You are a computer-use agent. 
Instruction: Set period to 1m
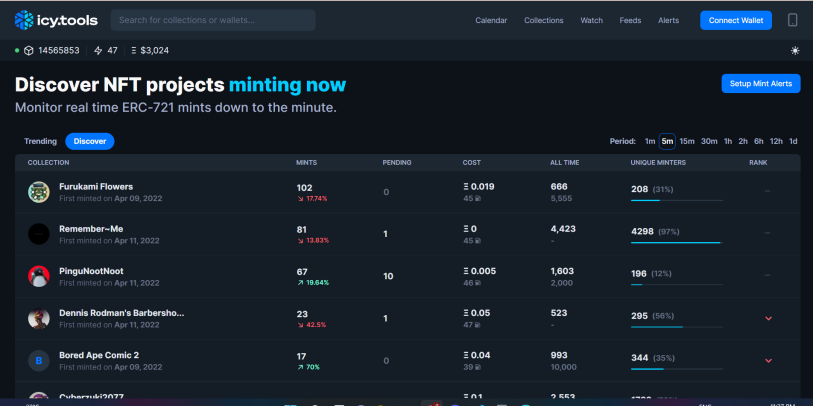(x=650, y=141)
